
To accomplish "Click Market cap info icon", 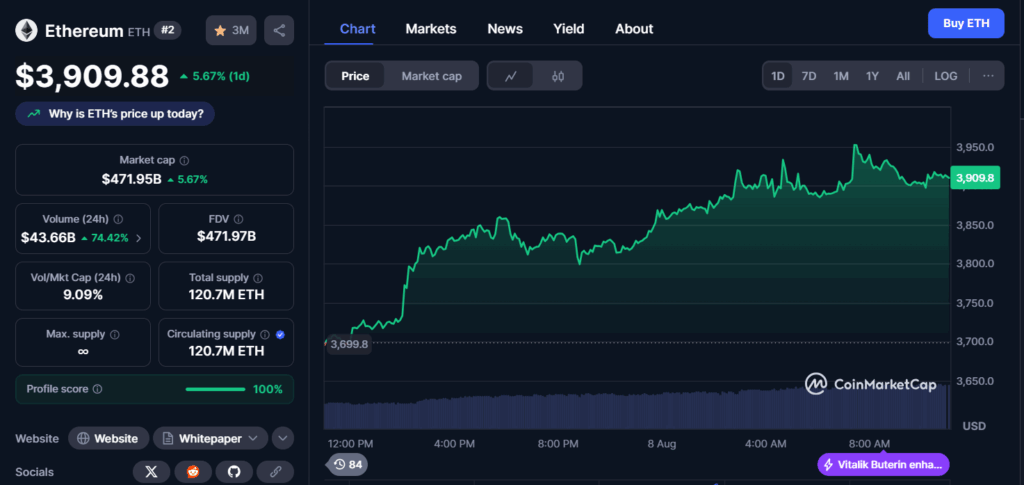I will coord(184,161).
